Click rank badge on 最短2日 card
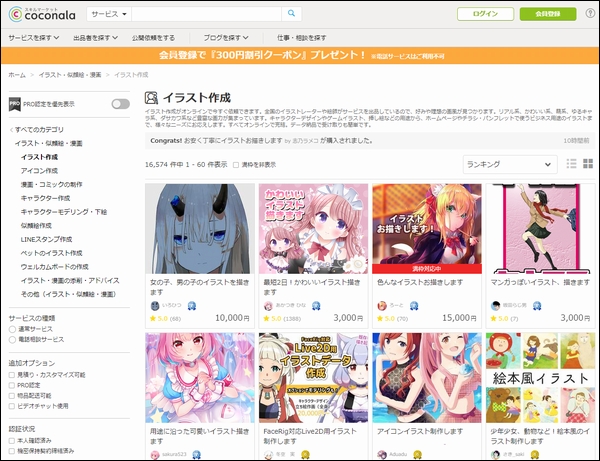Screen dimensions: 600x461 tap(316, 305)
